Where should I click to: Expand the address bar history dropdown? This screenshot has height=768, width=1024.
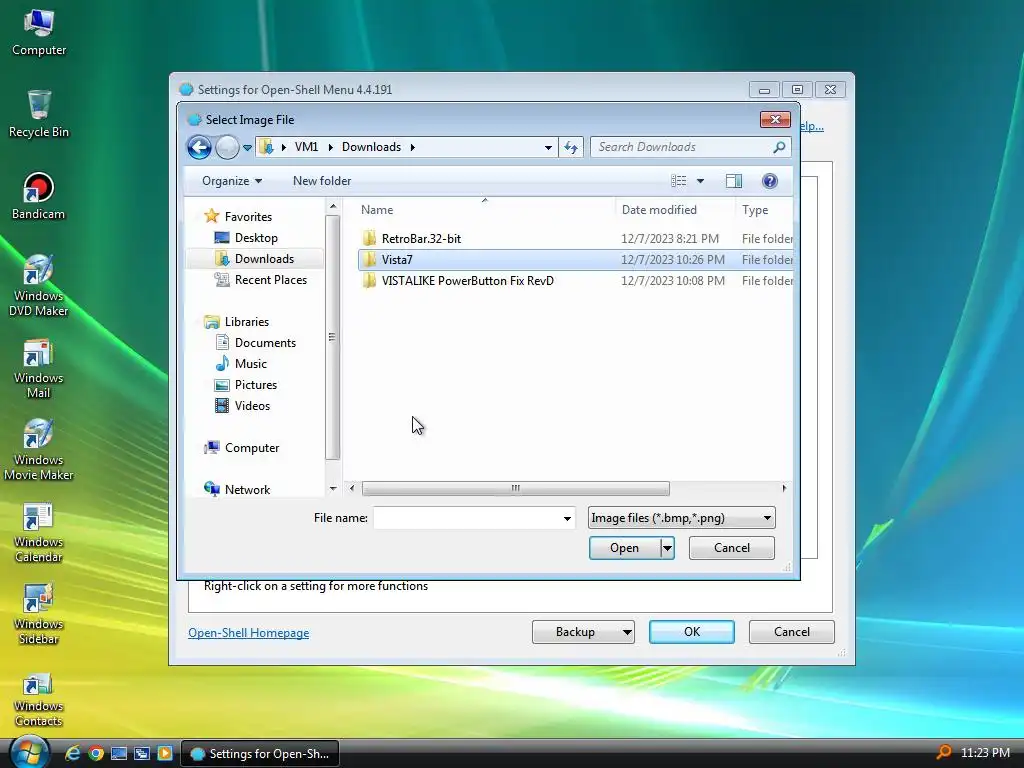click(548, 148)
